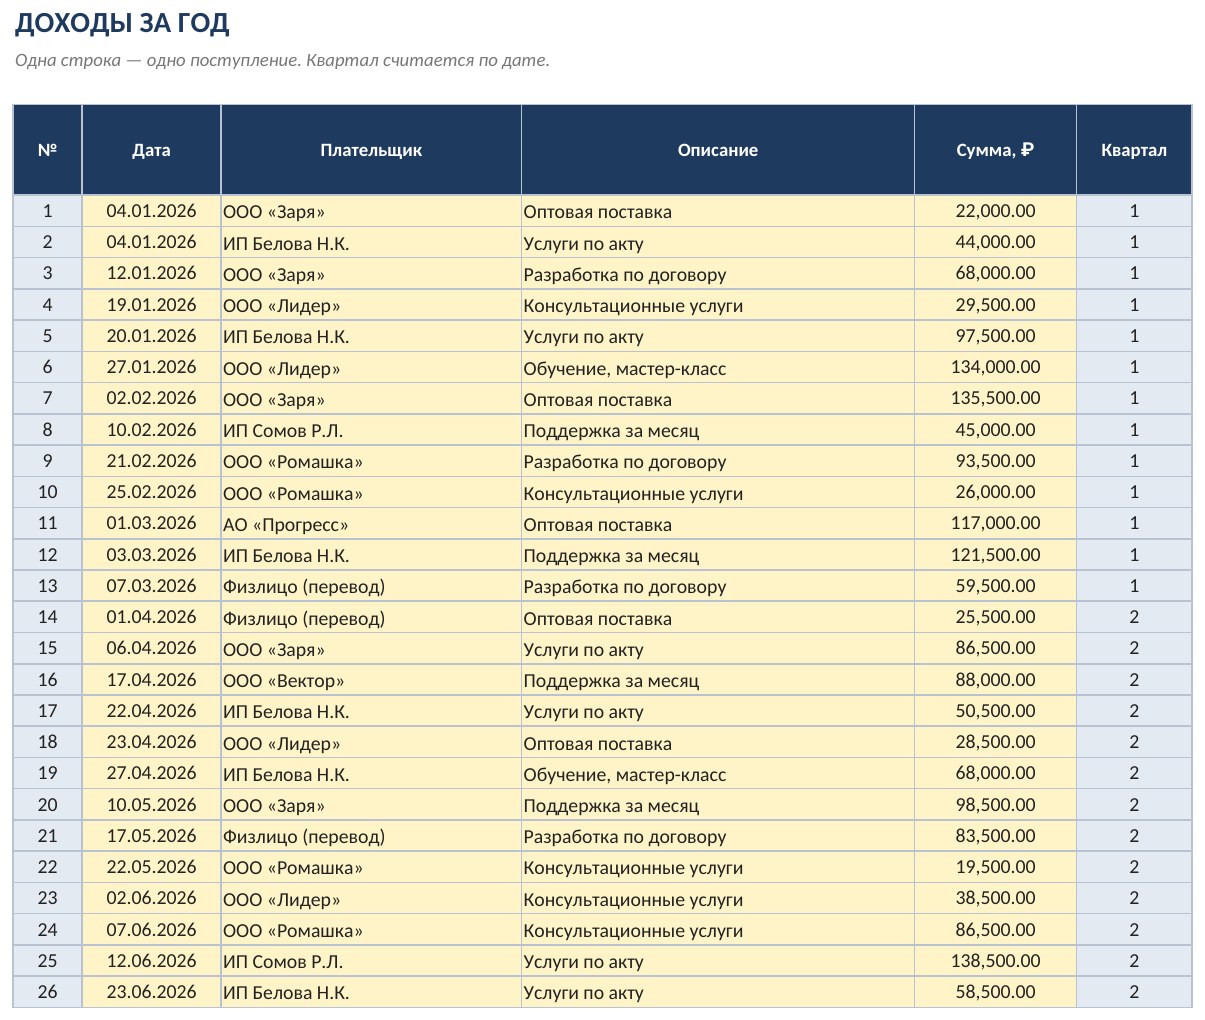The width and height of the screenshot is (1205, 1020).
Task: Select the date 17.04.2026
Action: click(151, 680)
